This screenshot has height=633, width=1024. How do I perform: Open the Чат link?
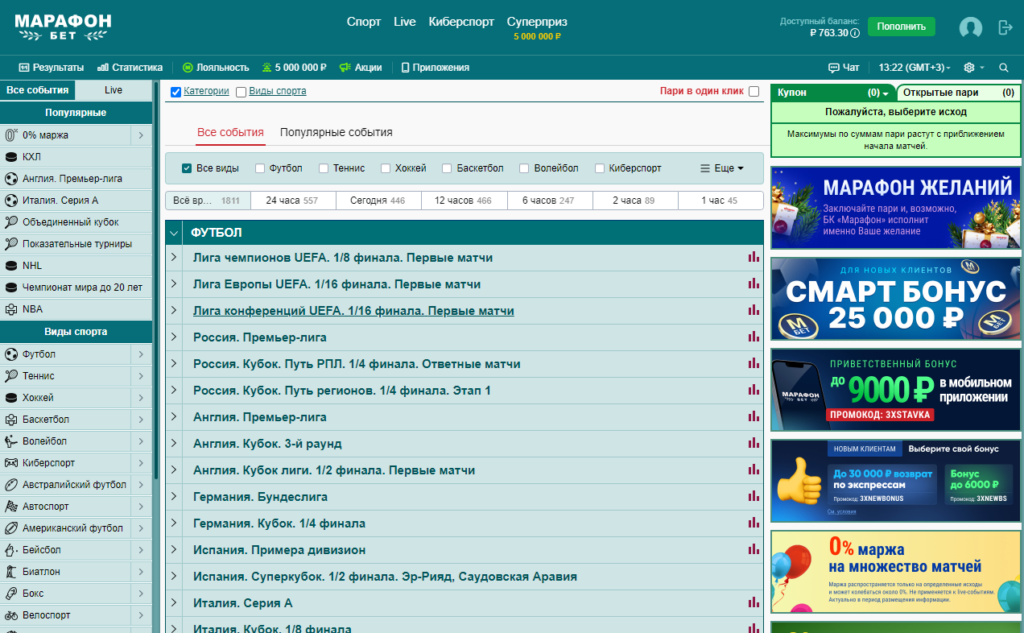[844, 67]
